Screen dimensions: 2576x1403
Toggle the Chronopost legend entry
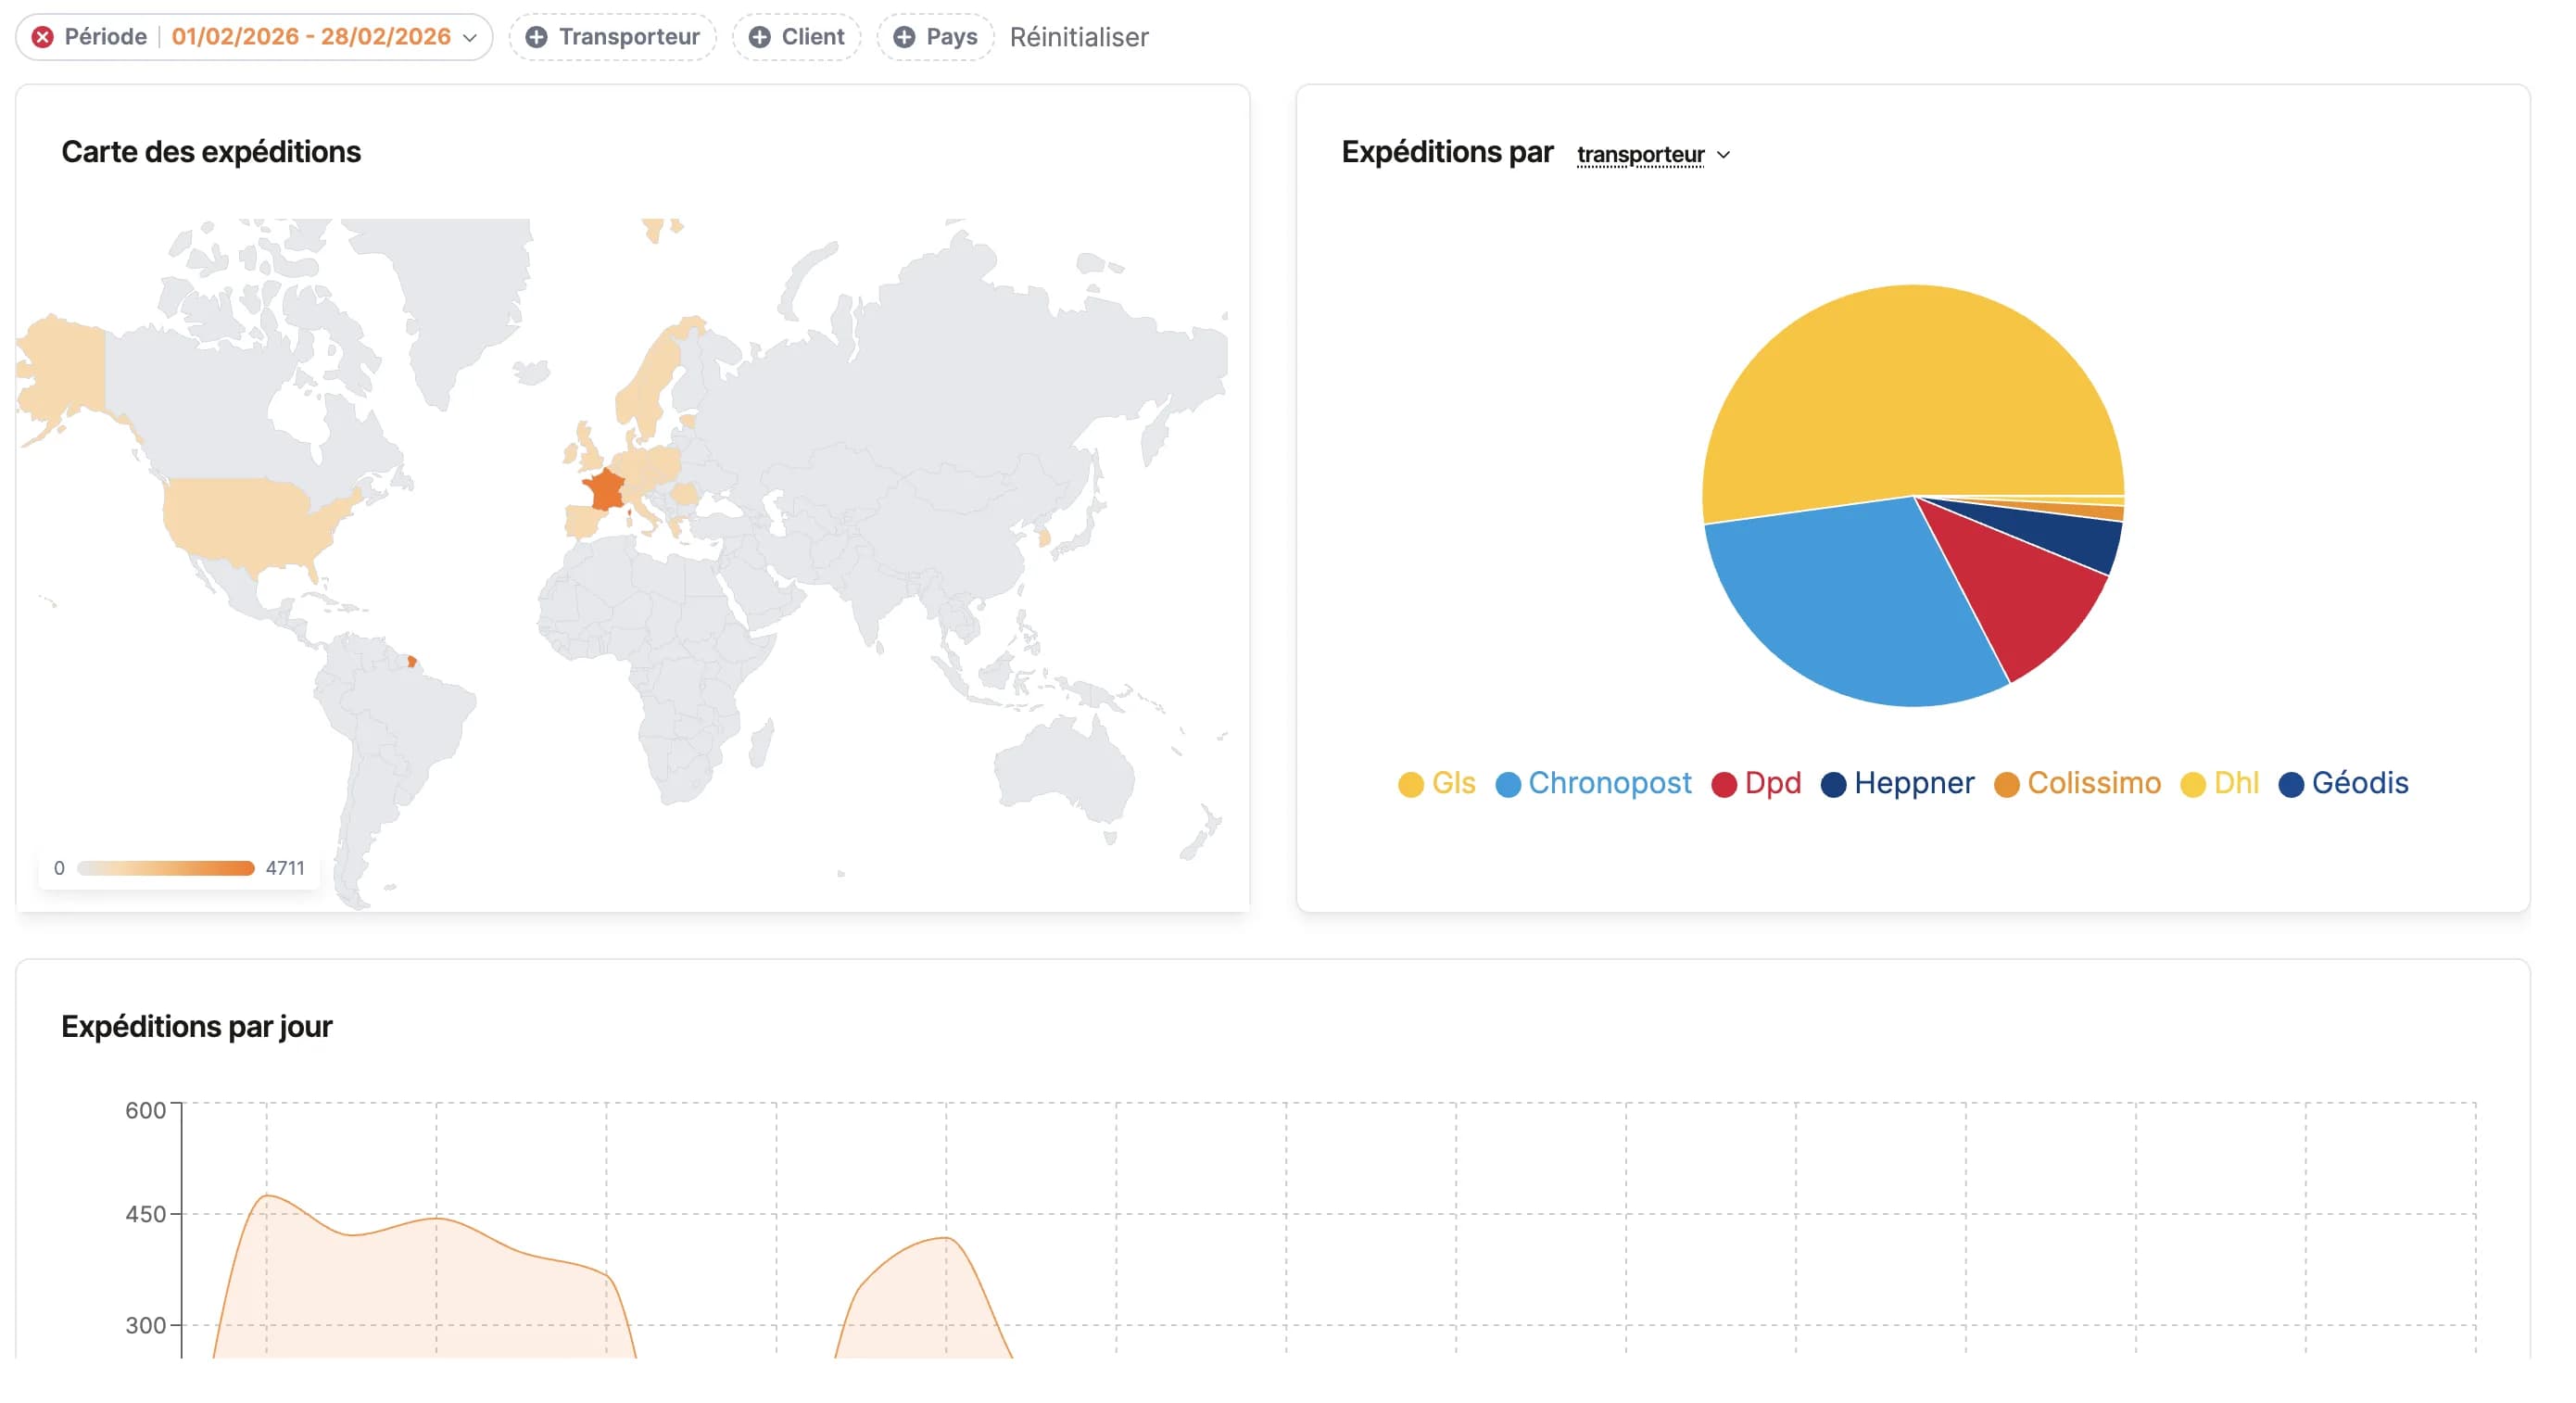(1593, 783)
